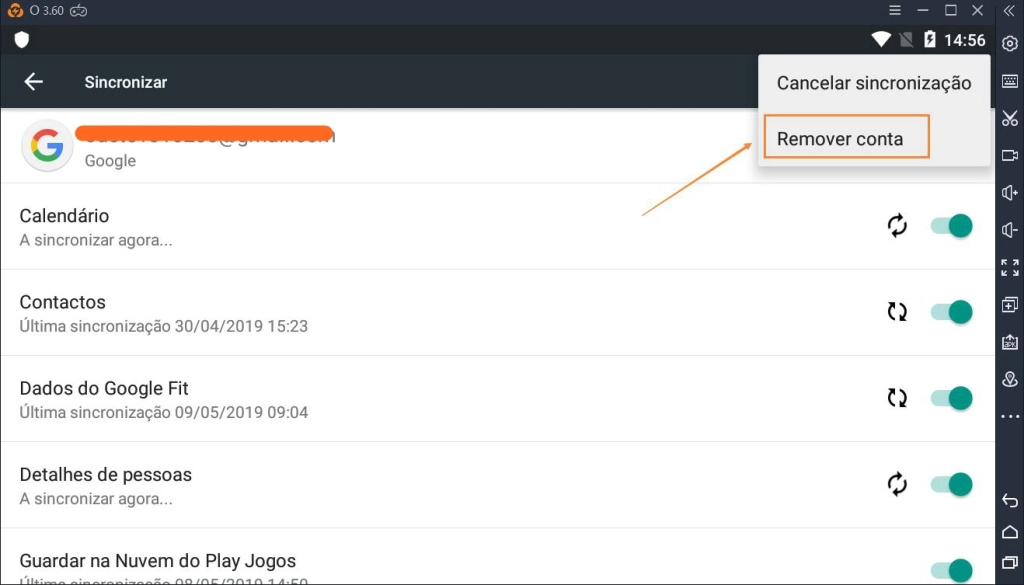
Task: Click the emulator logo in title bar
Action: coord(16,11)
